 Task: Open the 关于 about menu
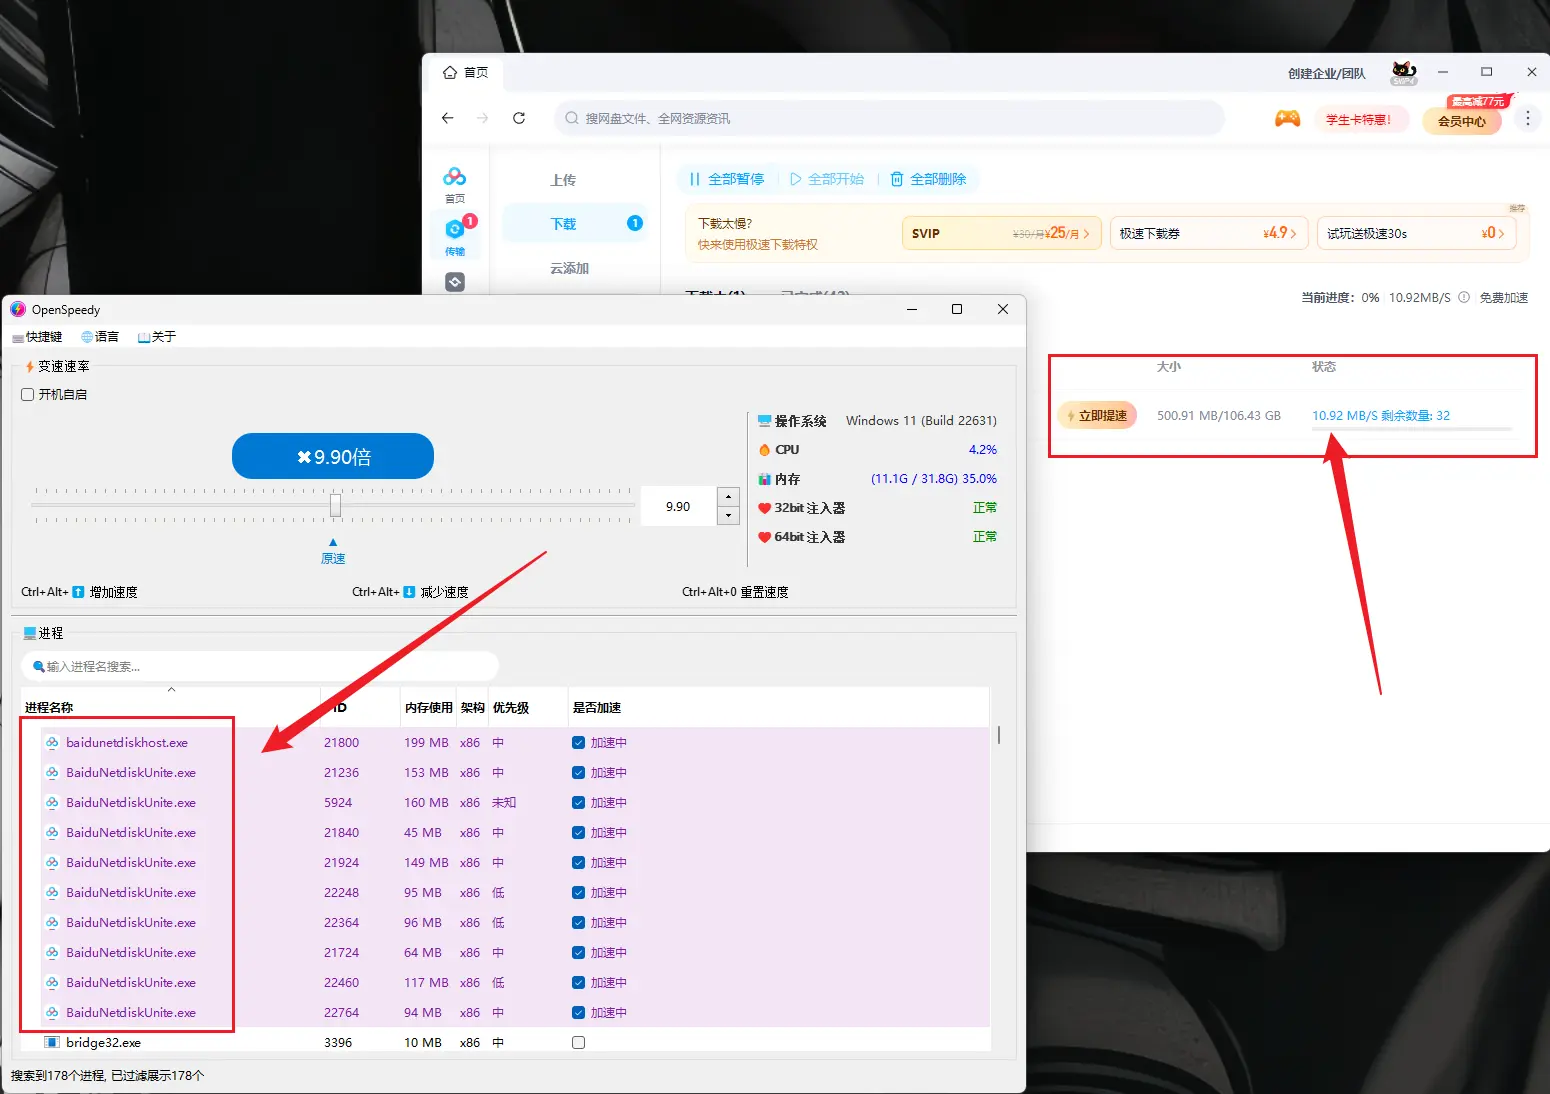(157, 337)
